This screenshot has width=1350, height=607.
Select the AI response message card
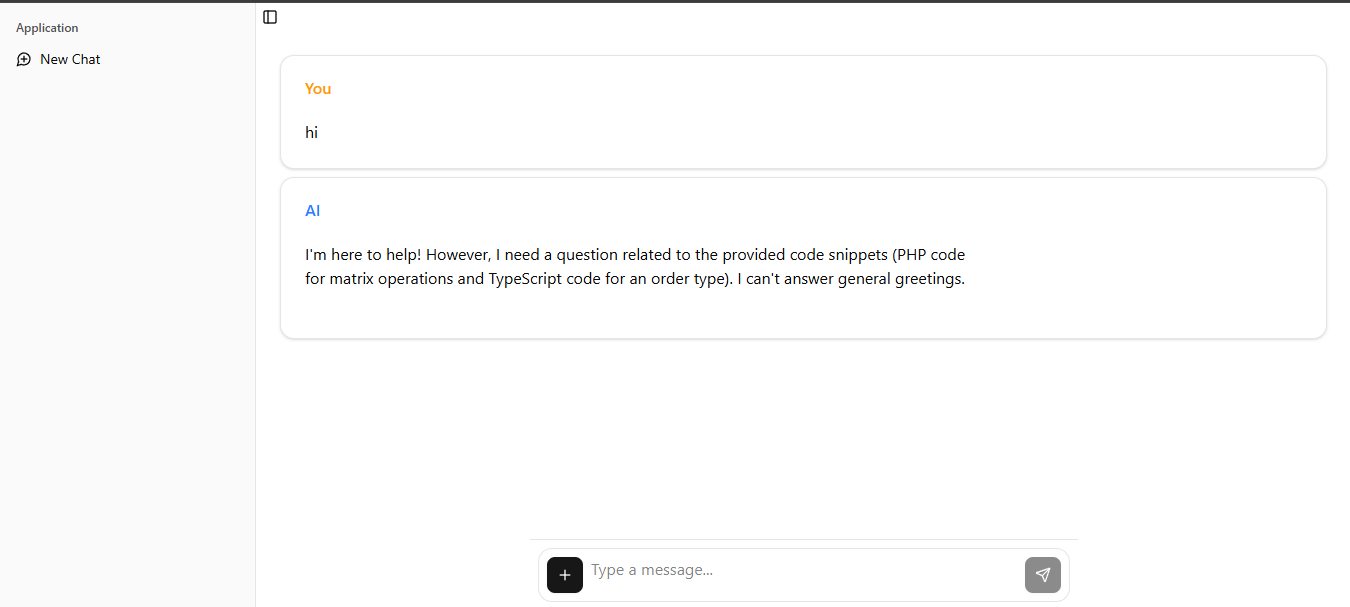click(x=802, y=258)
